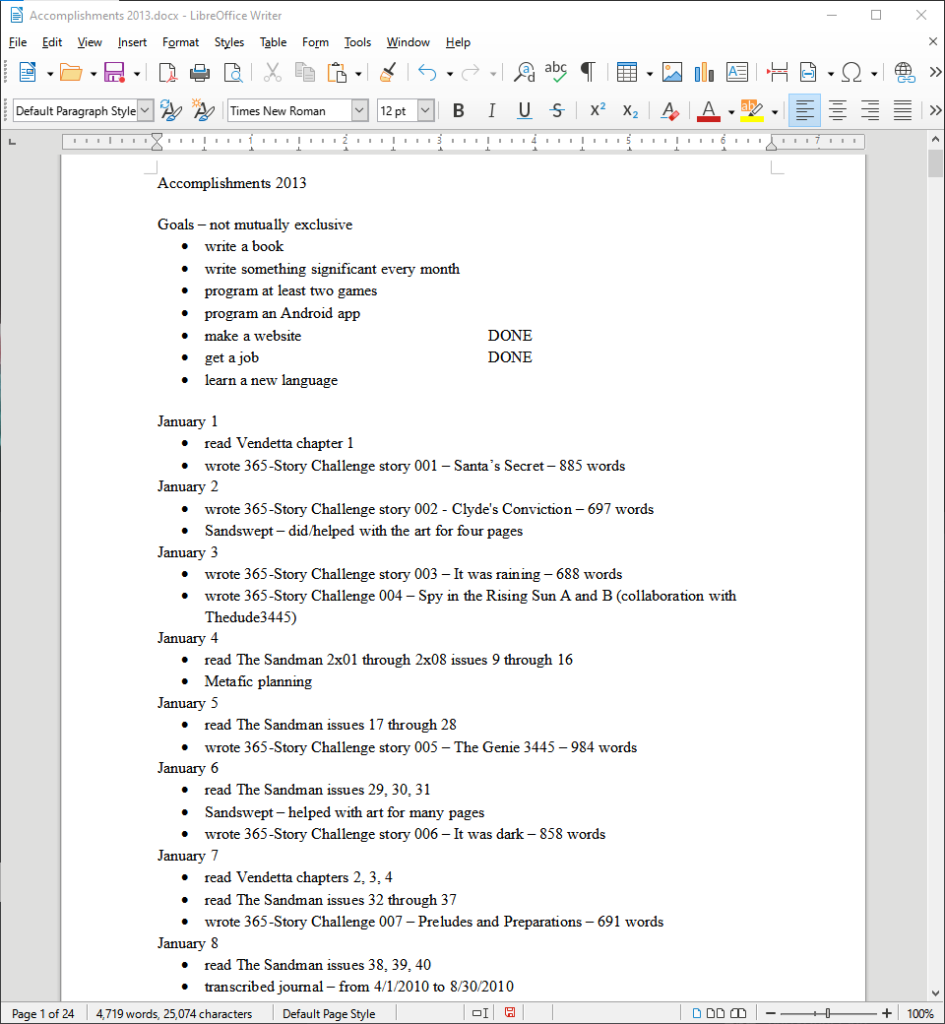Expand the Insert Table grid dropdown arrow
The width and height of the screenshot is (945, 1024).
[649, 74]
